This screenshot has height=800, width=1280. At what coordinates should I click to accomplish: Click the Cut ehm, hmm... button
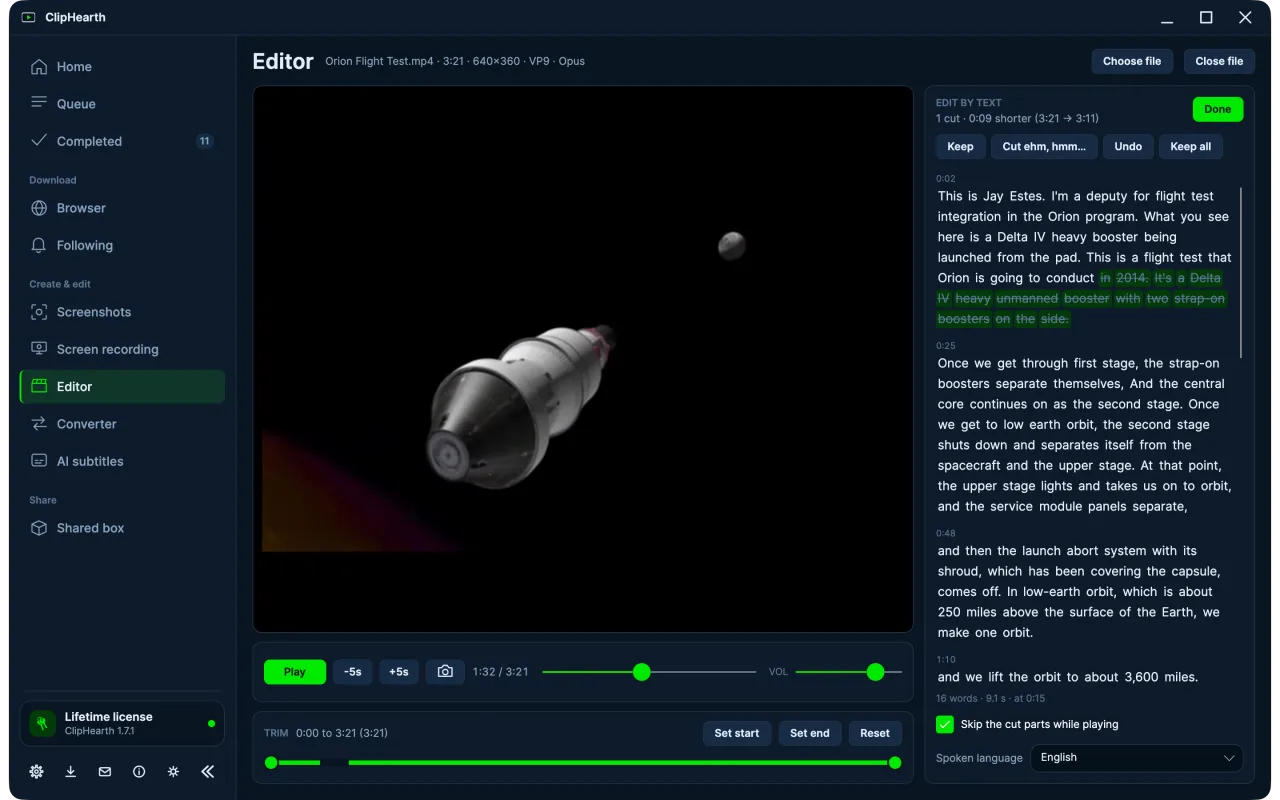[x=1044, y=147]
